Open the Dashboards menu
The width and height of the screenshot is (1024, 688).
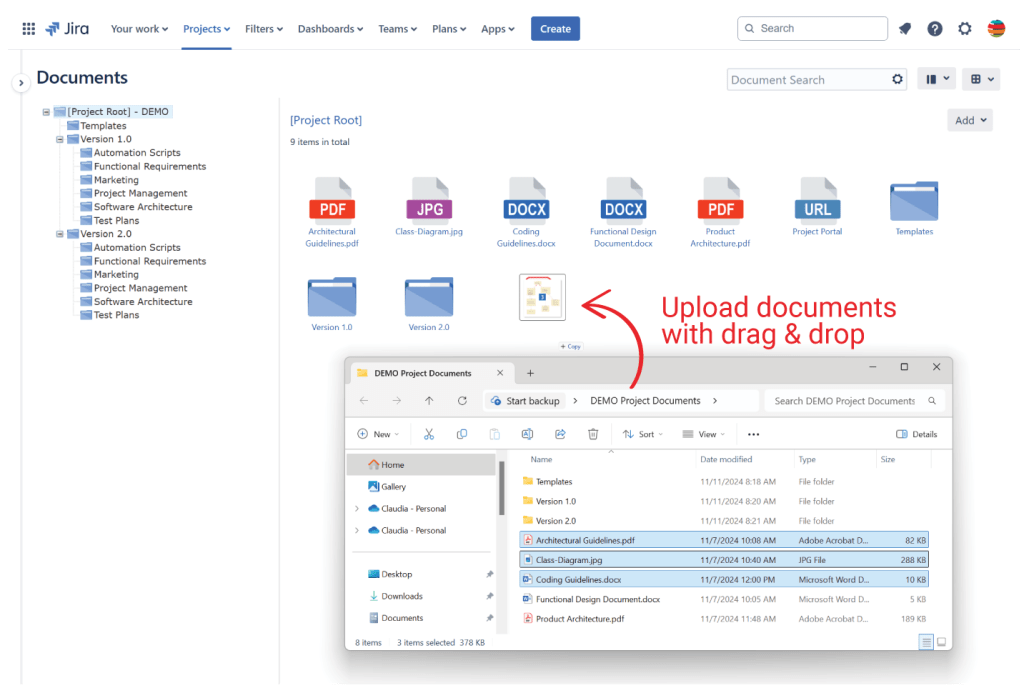[x=330, y=29]
